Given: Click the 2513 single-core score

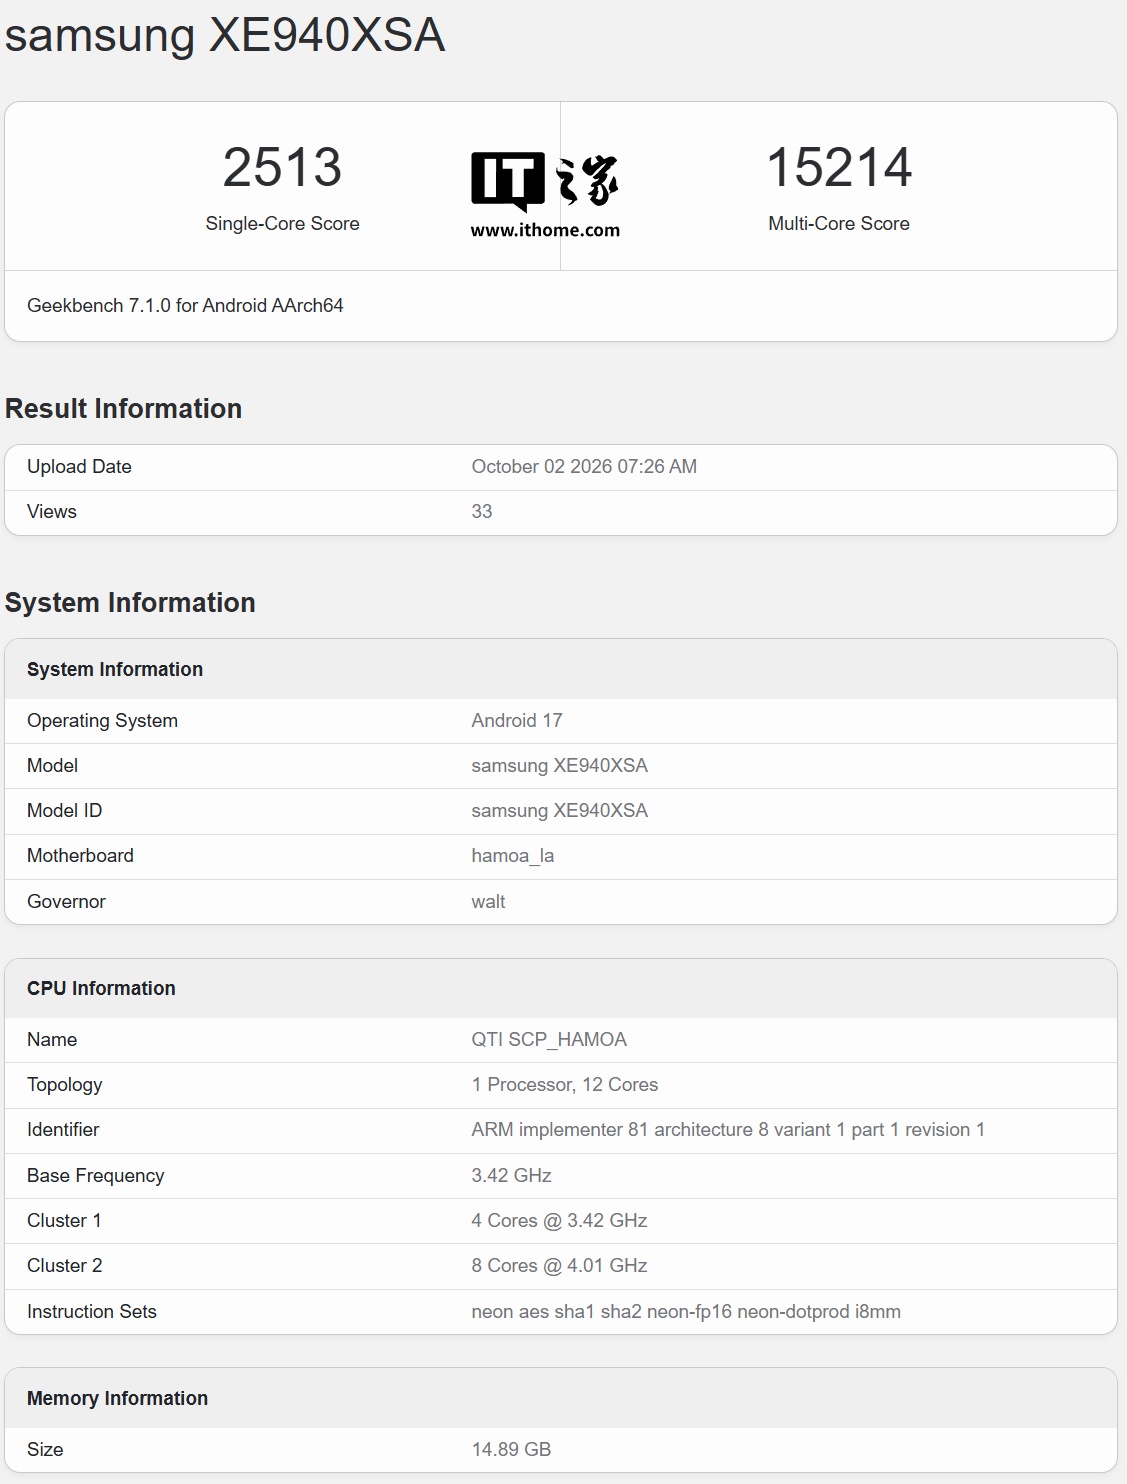Looking at the screenshot, I should (x=282, y=167).
